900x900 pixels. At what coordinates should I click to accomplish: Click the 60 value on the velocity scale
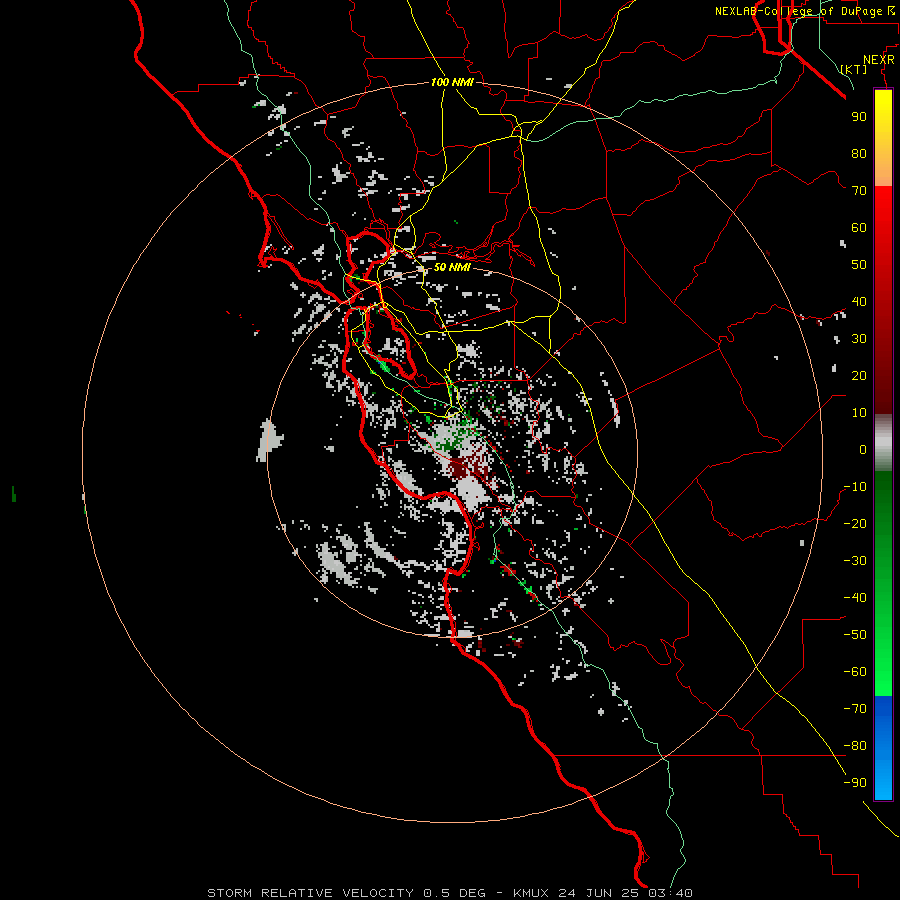(859, 227)
